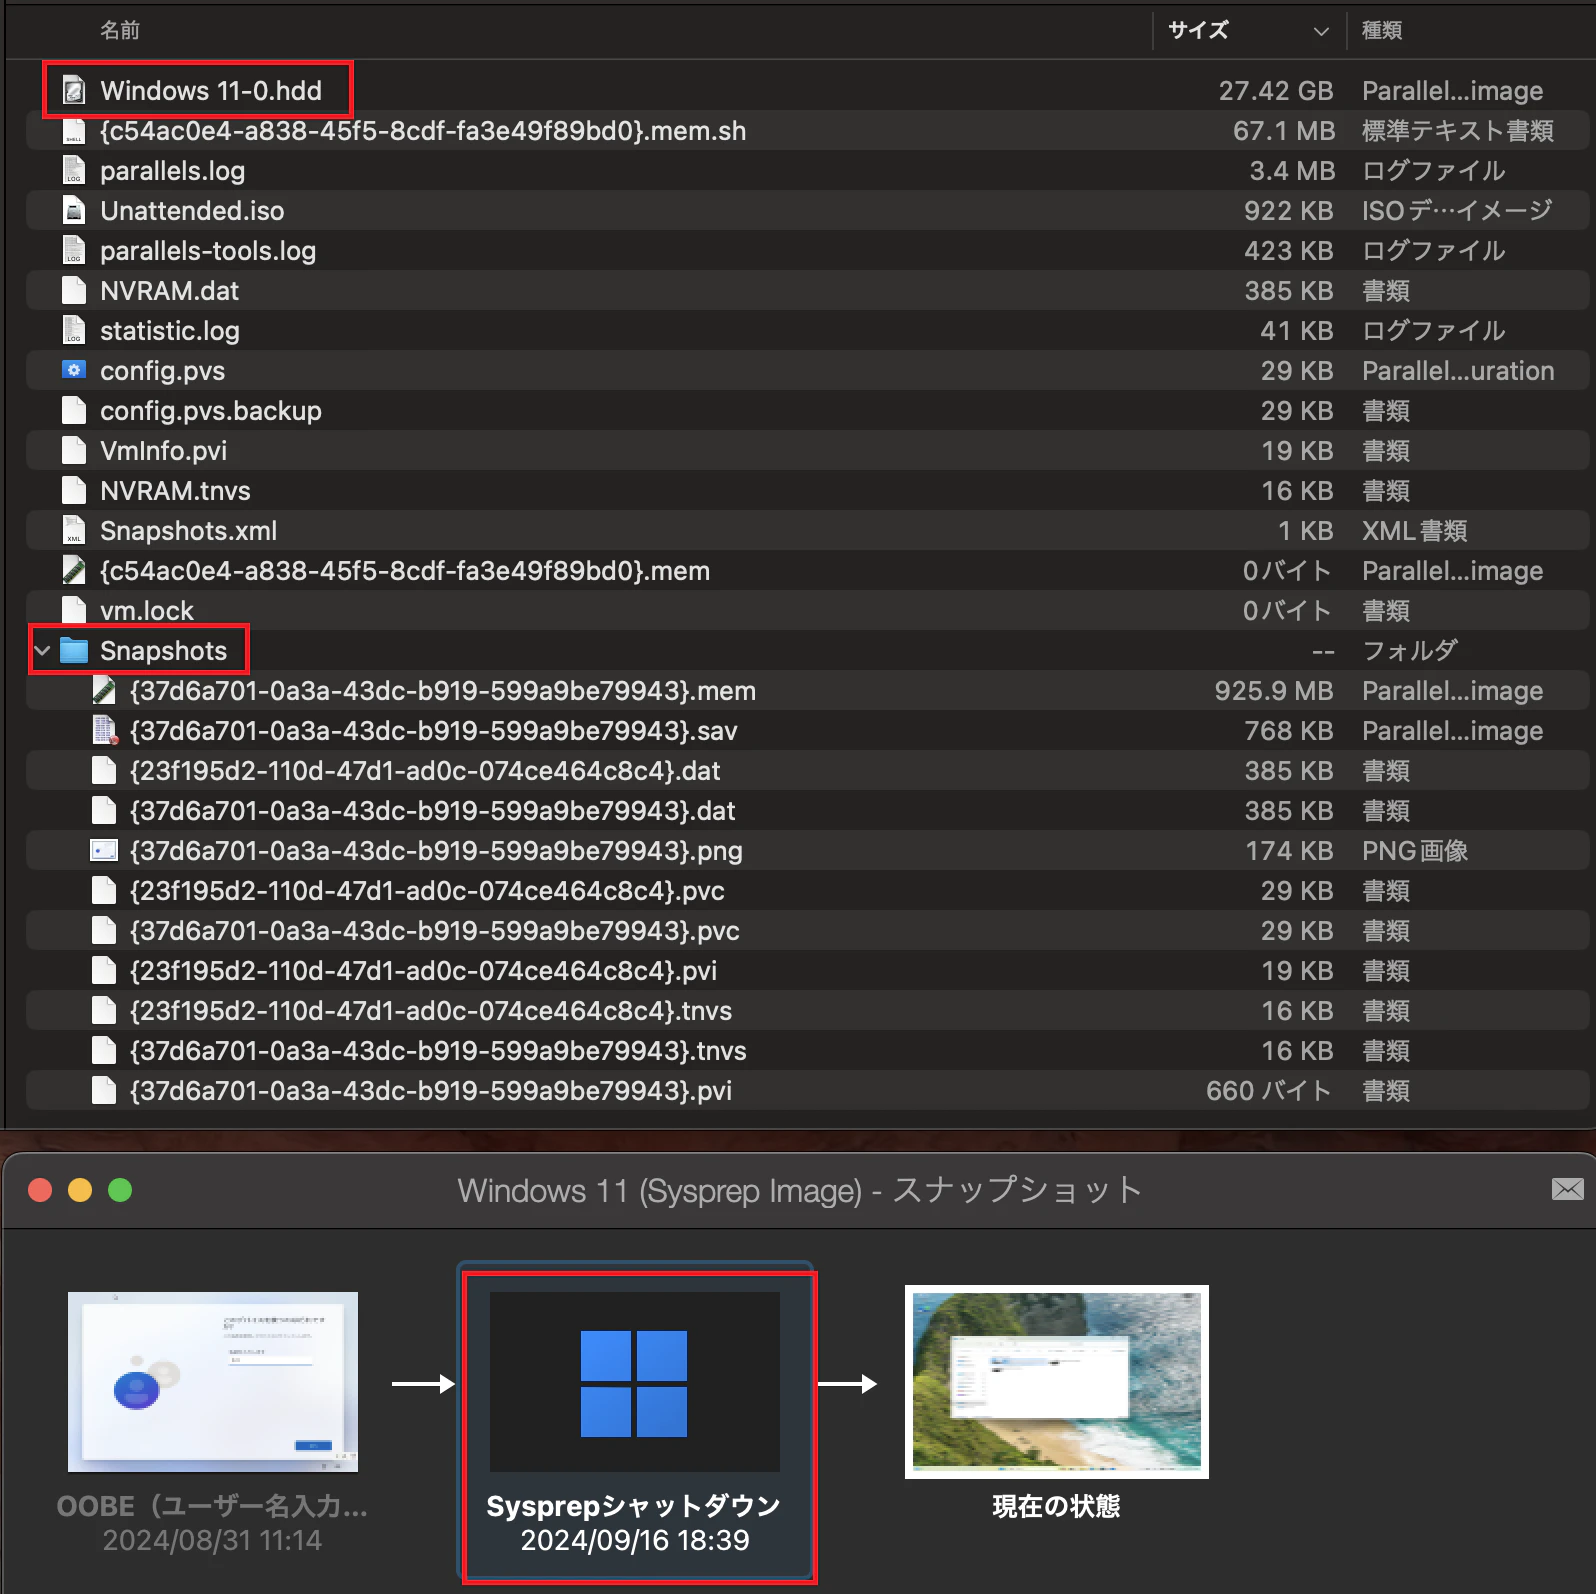Click the {37d6a701...}.sav saved state icon
The width and height of the screenshot is (1596, 1594).
[104, 731]
